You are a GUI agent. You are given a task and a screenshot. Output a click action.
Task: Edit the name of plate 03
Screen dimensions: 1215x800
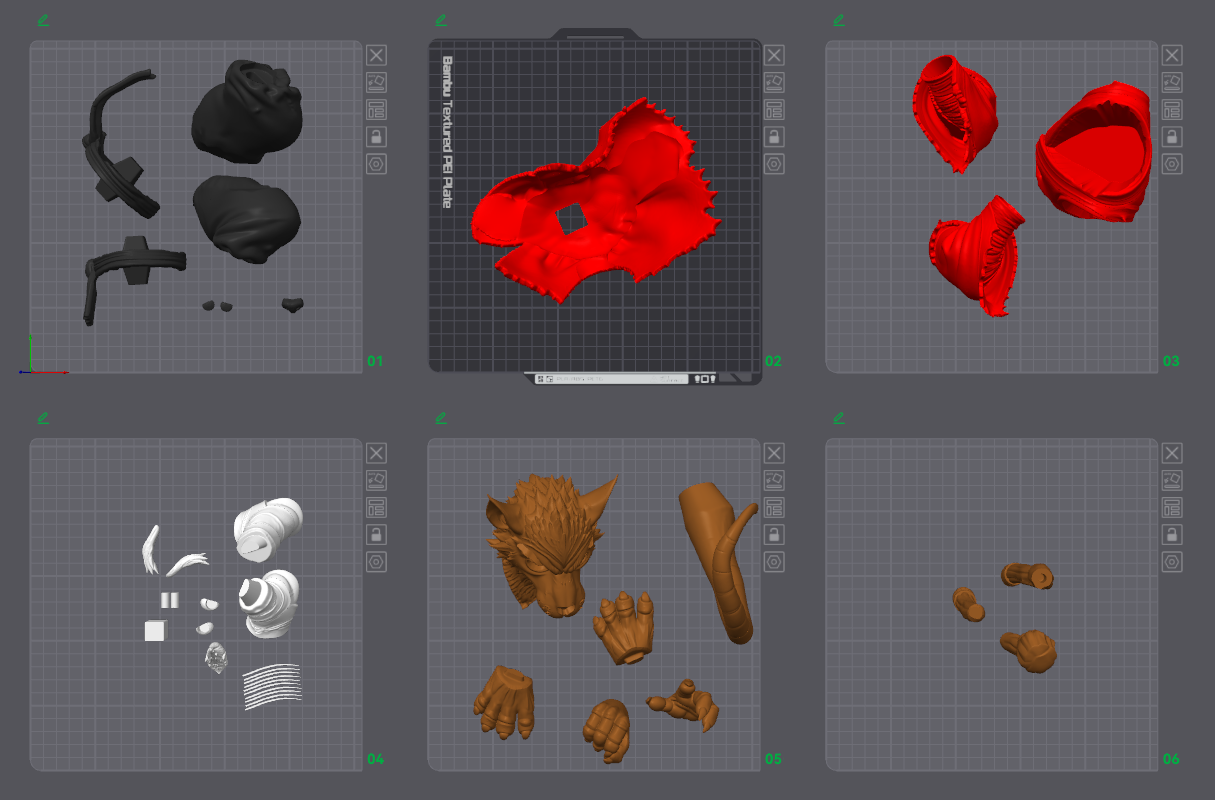(x=839, y=20)
